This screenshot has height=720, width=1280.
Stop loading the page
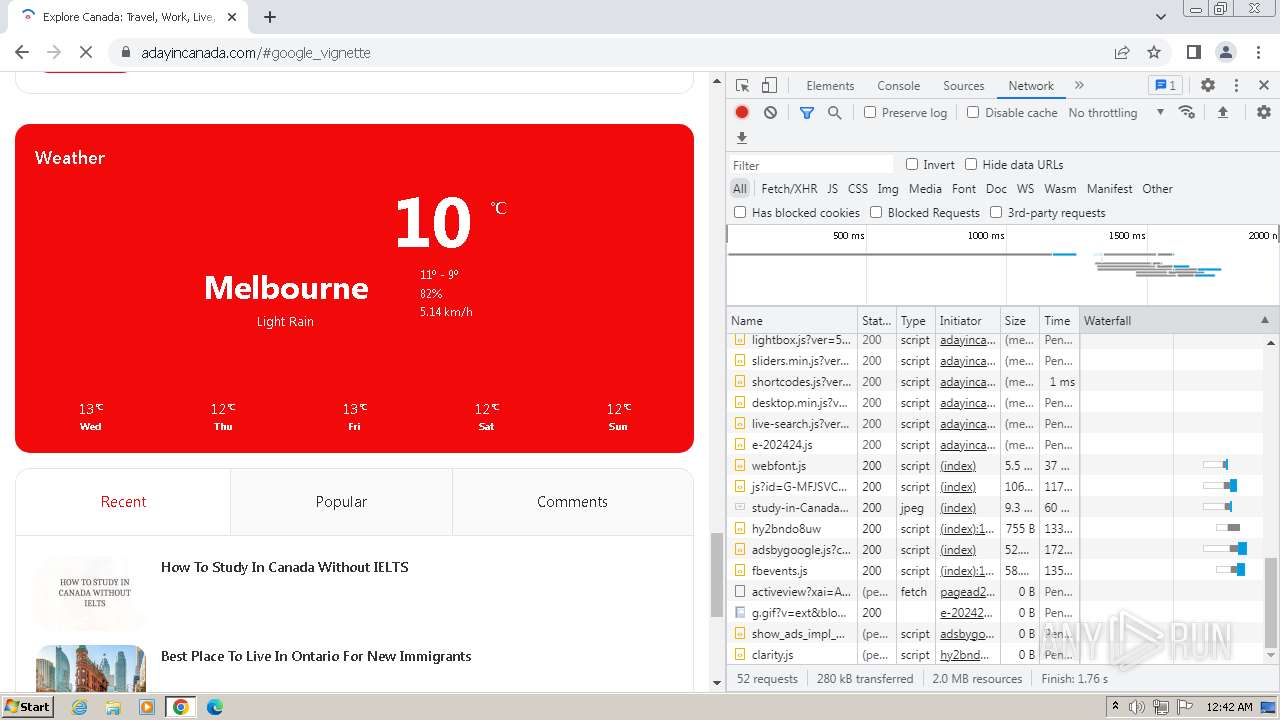pos(86,52)
